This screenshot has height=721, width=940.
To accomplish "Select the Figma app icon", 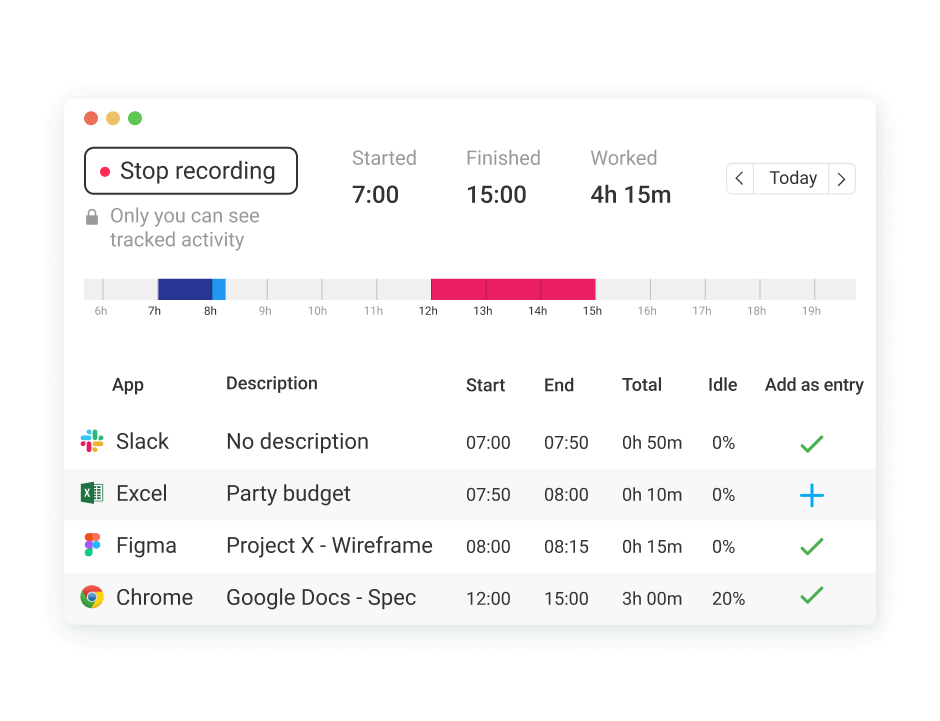I will pos(91,546).
